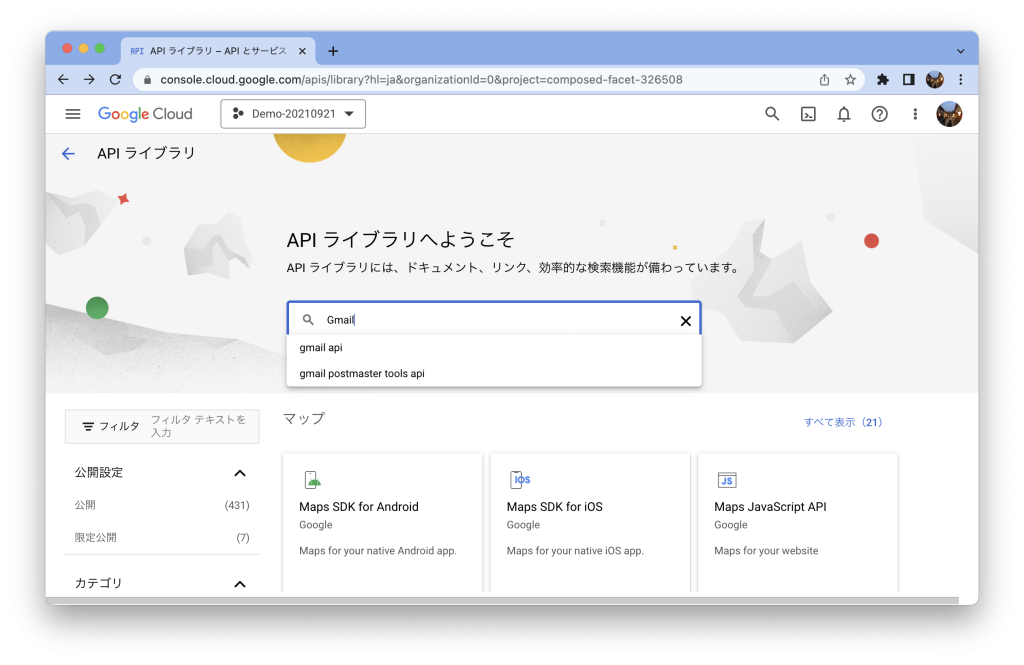Screen dimensions: 1024x665
Task: Collapse the 公開設定 section
Action: click(x=240, y=473)
